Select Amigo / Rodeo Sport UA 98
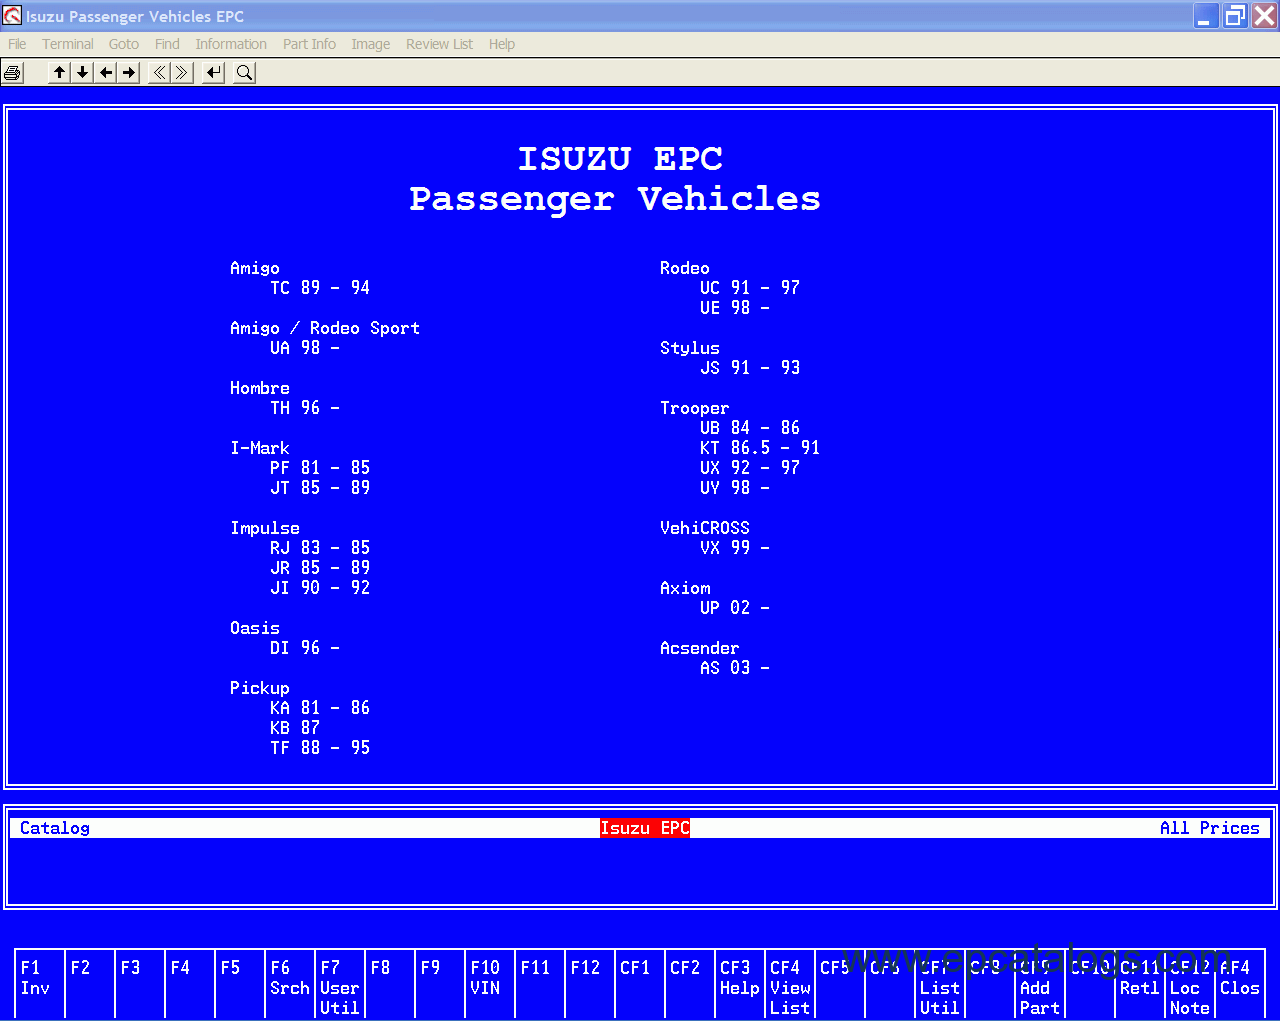 pyautogui.click(x=305, y=348)
